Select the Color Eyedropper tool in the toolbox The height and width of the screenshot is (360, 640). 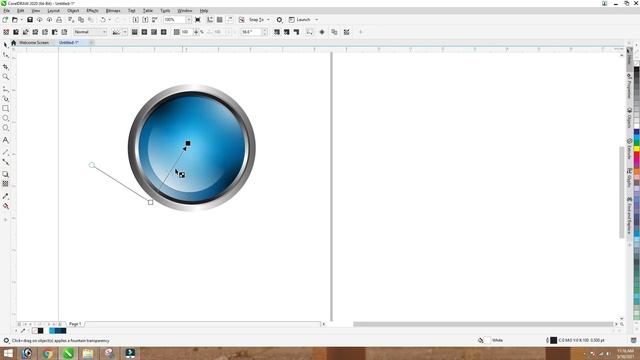[5, 196]
